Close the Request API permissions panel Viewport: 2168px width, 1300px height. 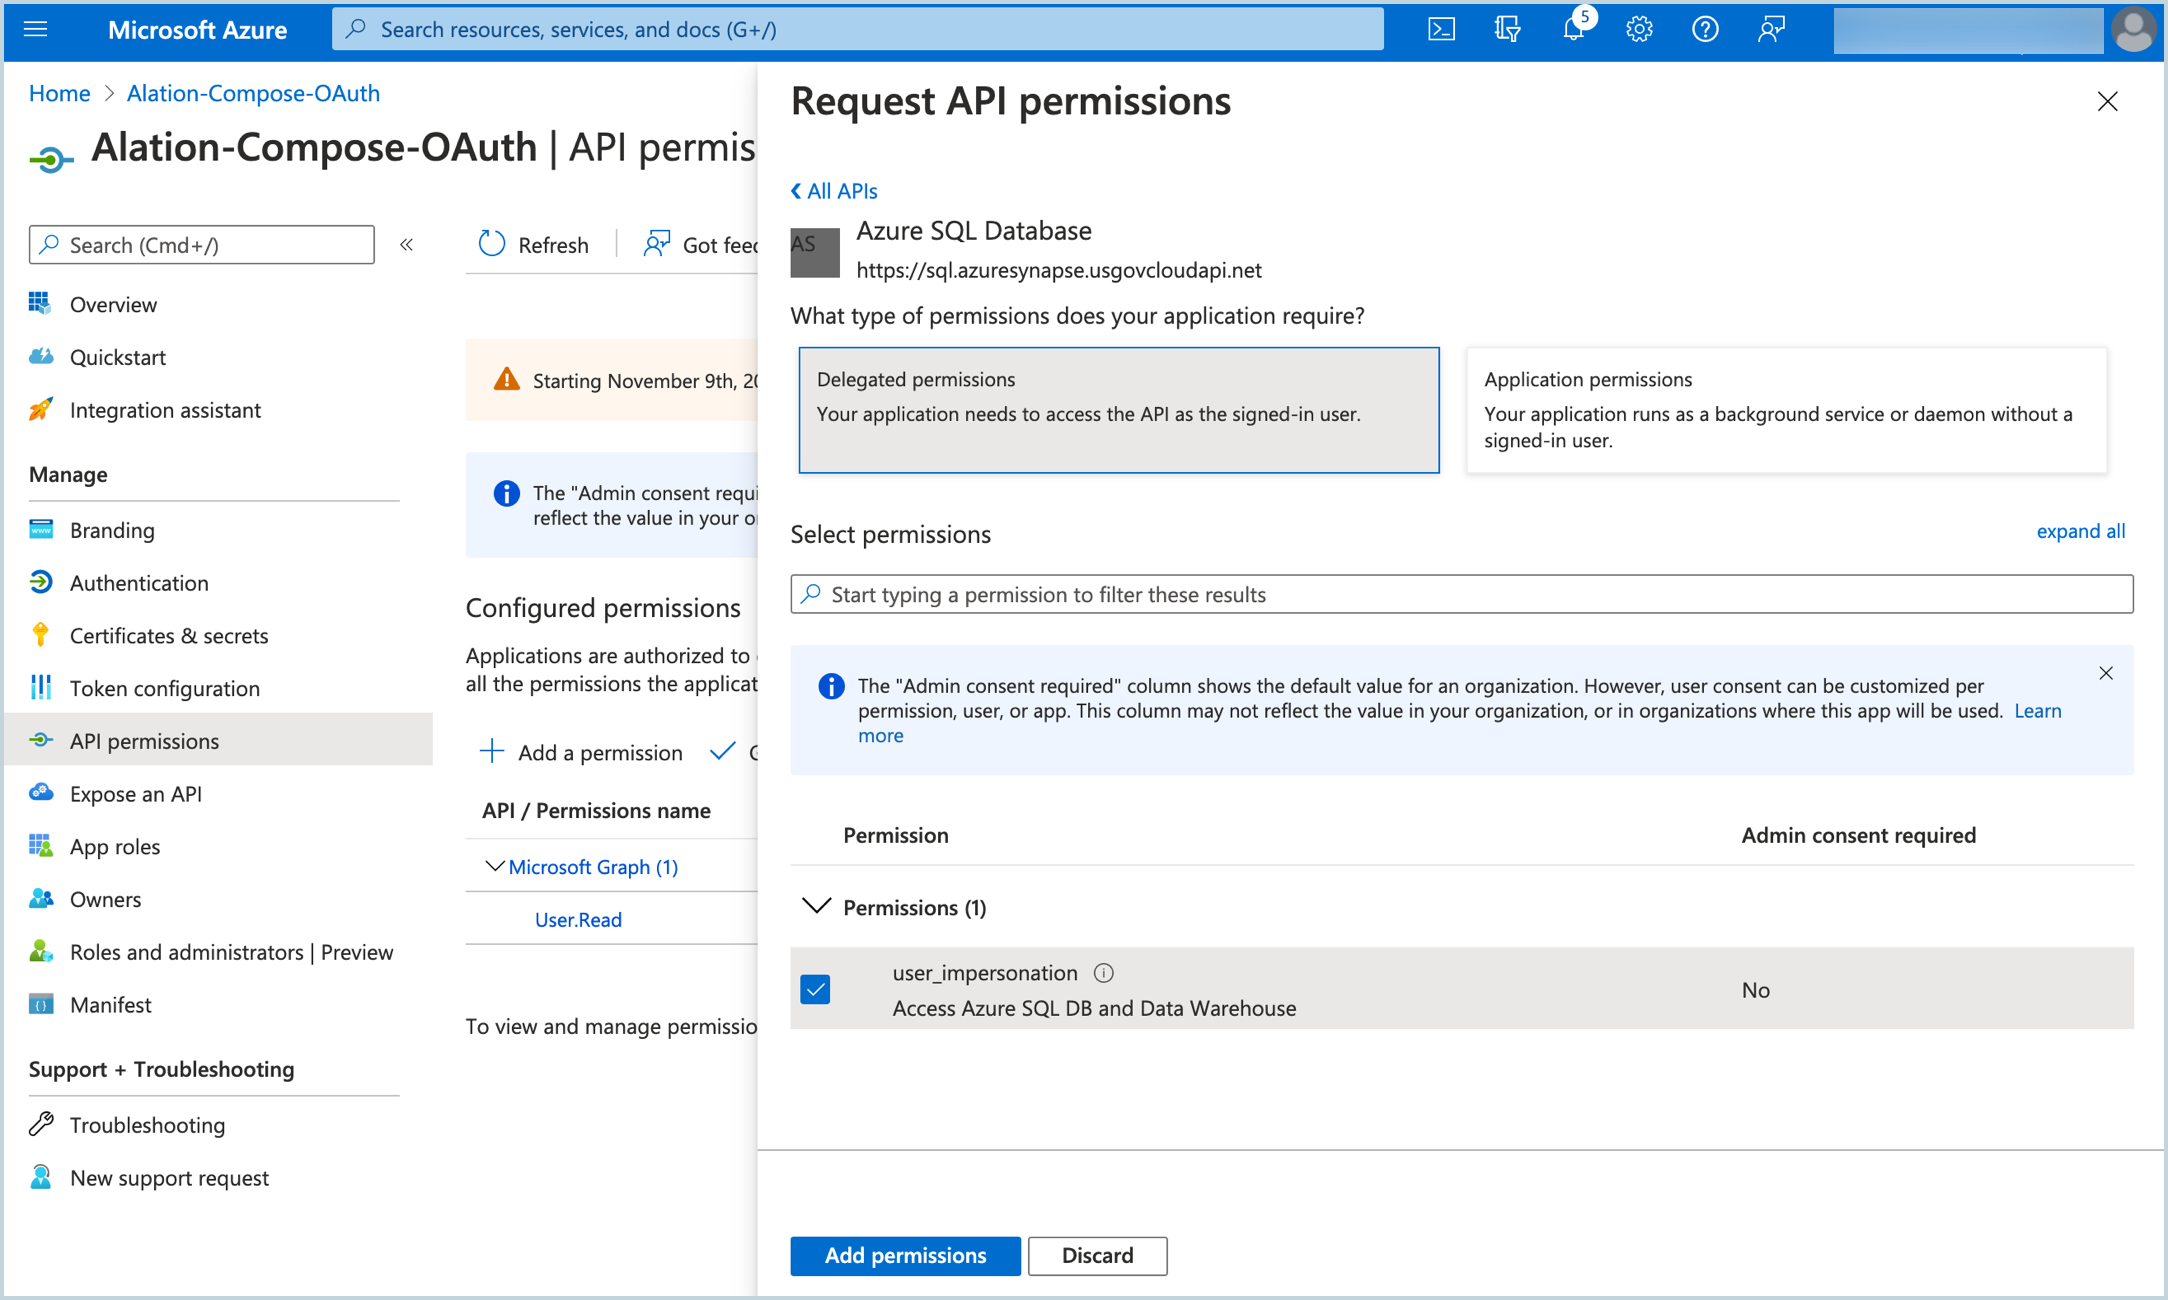[x=2107, y=101]
